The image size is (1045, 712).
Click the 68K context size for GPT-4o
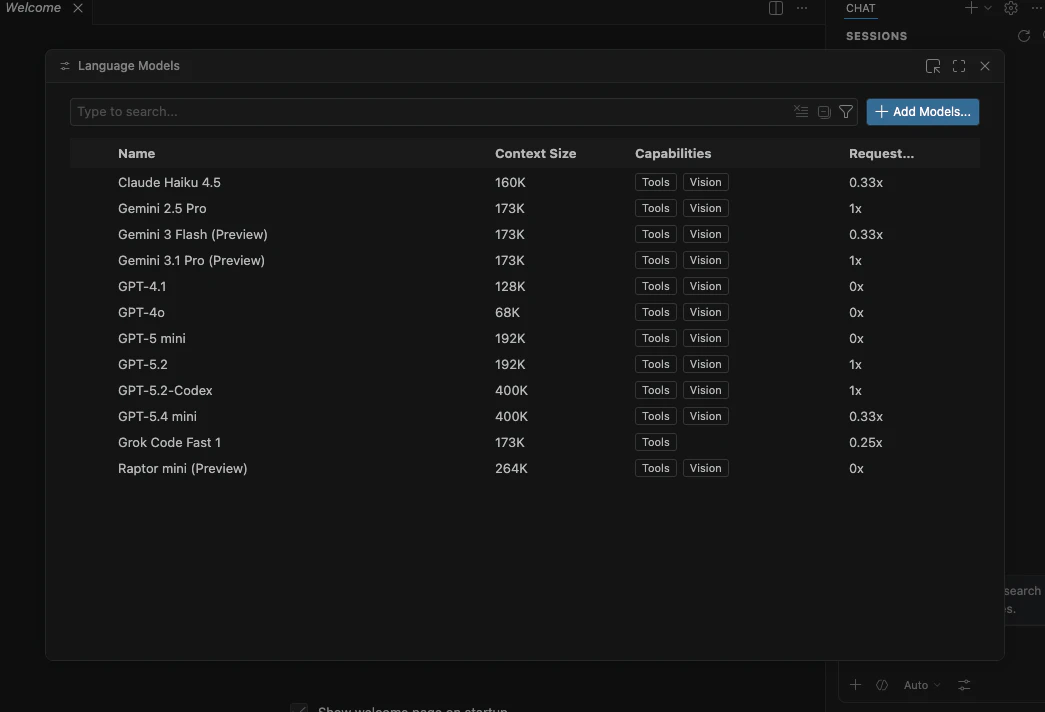[x=507, y=312]
